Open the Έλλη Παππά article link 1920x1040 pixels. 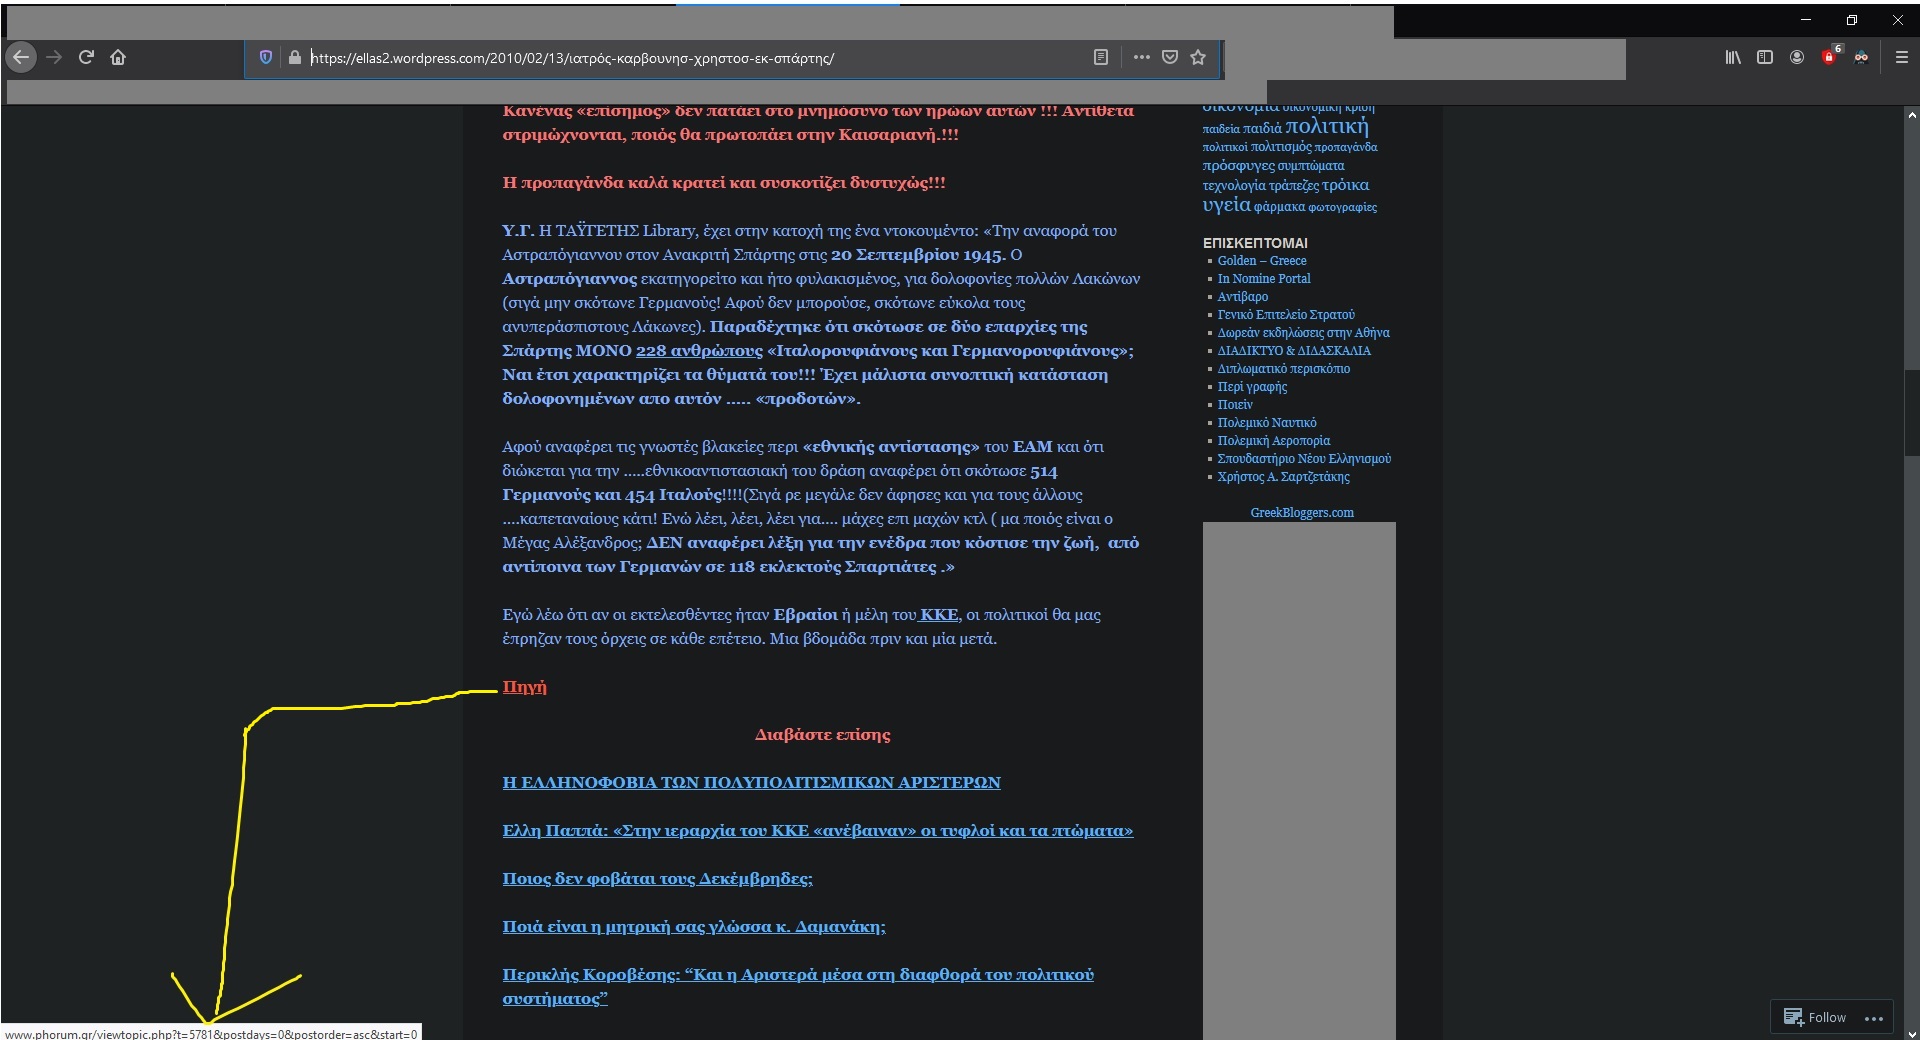[817, 830]
